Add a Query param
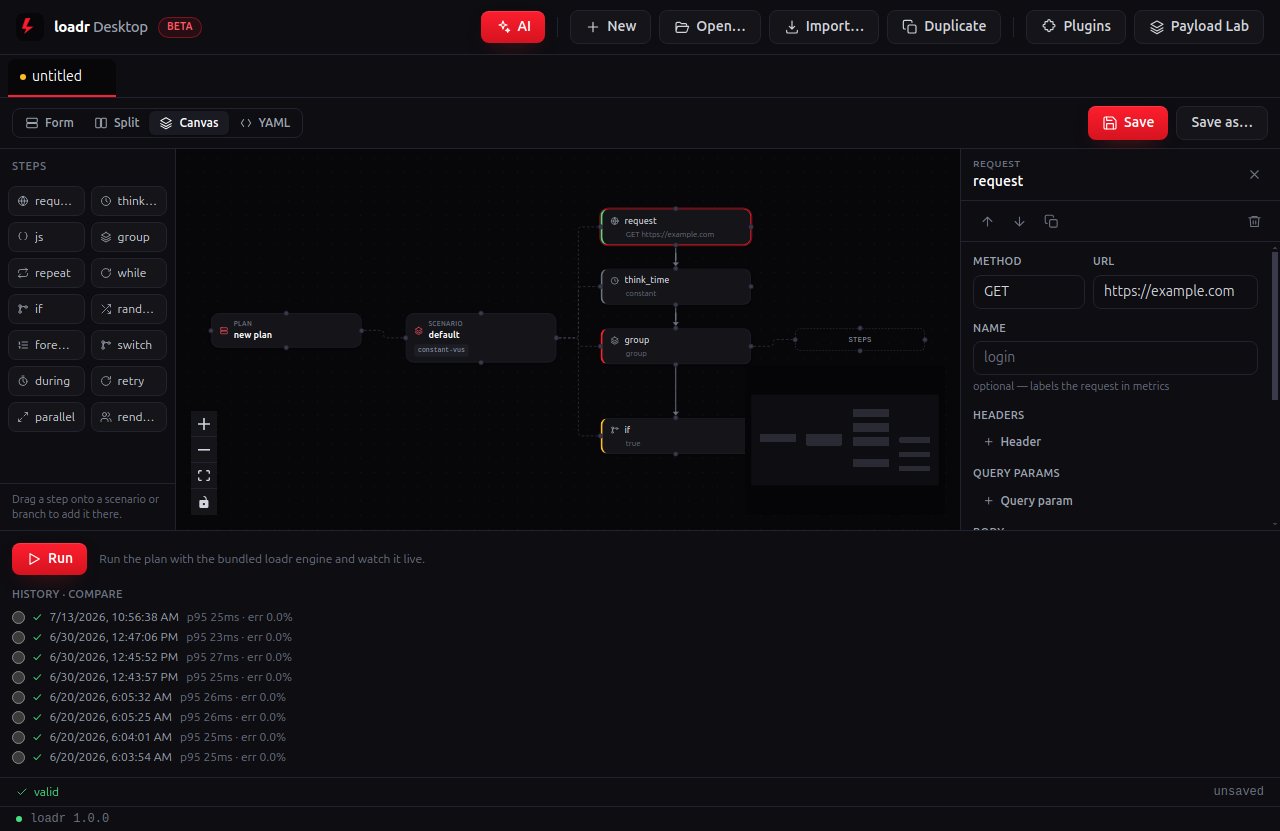The image size is (1280, 831). click(x=1028, y=501)
